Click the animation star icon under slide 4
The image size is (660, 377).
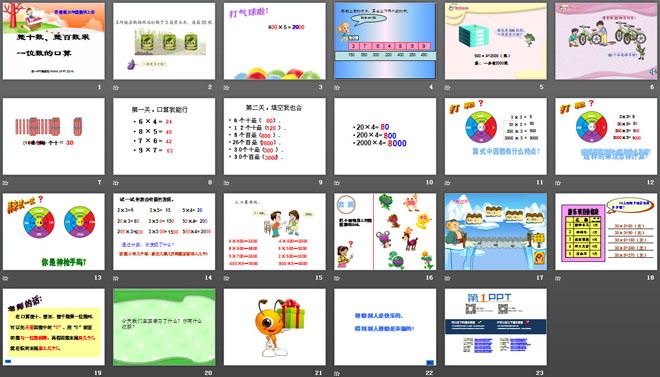pyautogui.click(x=337, y=88)
